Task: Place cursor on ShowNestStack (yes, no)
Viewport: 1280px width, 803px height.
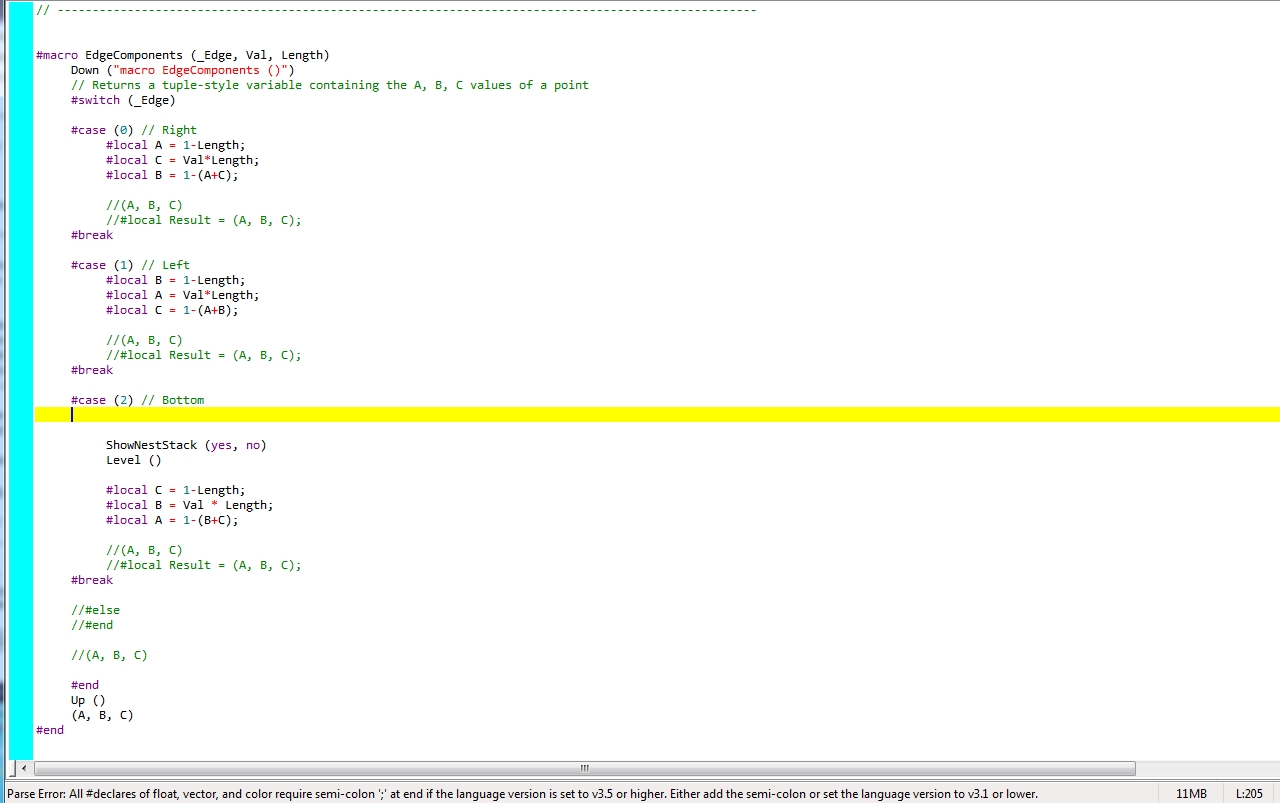Action: (186, 445)
